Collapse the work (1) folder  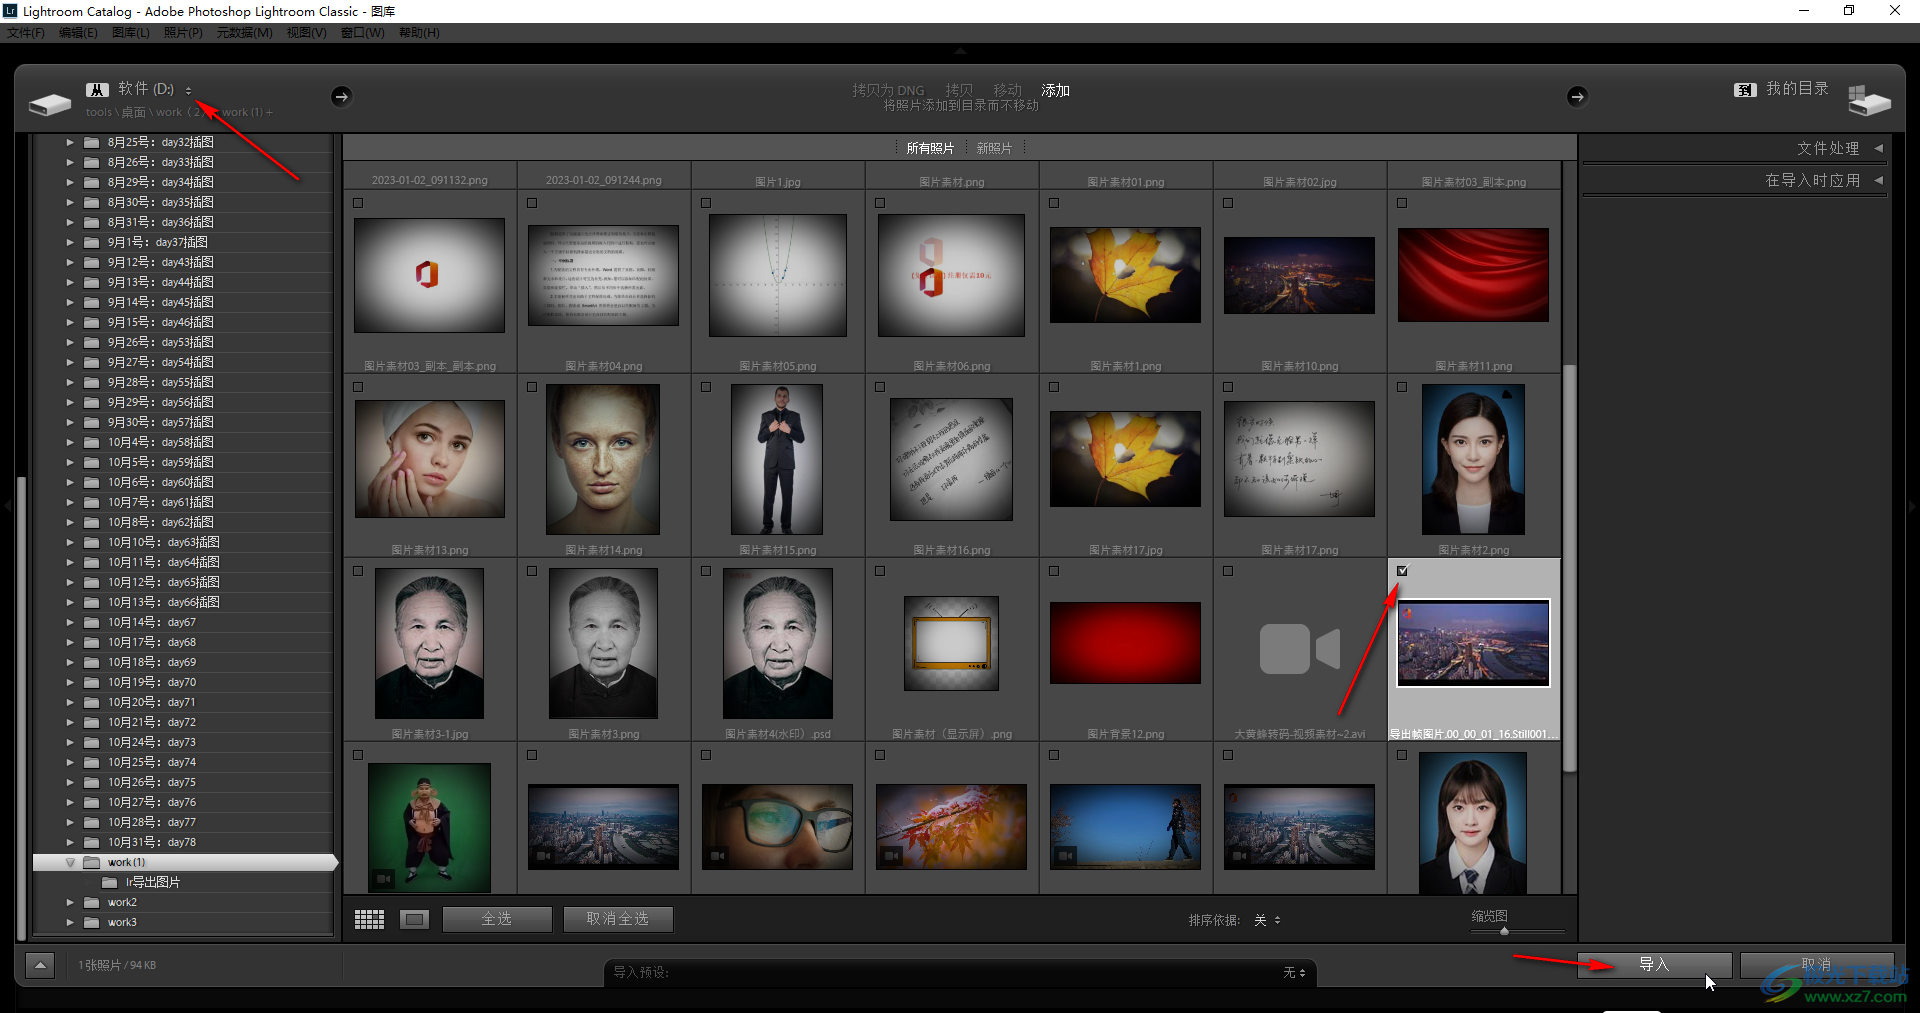click(x=70, y=862)
